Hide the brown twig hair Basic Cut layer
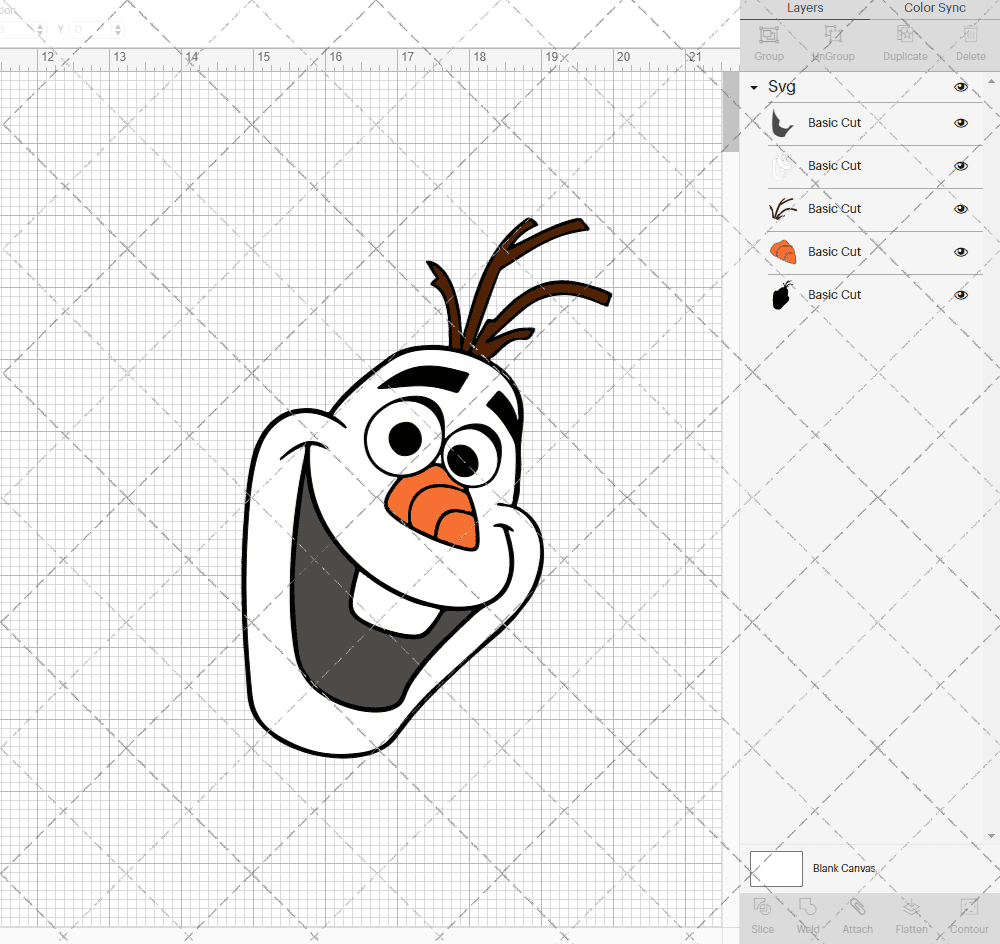This screenshot has height=944, width=1000. coord(960,209)
